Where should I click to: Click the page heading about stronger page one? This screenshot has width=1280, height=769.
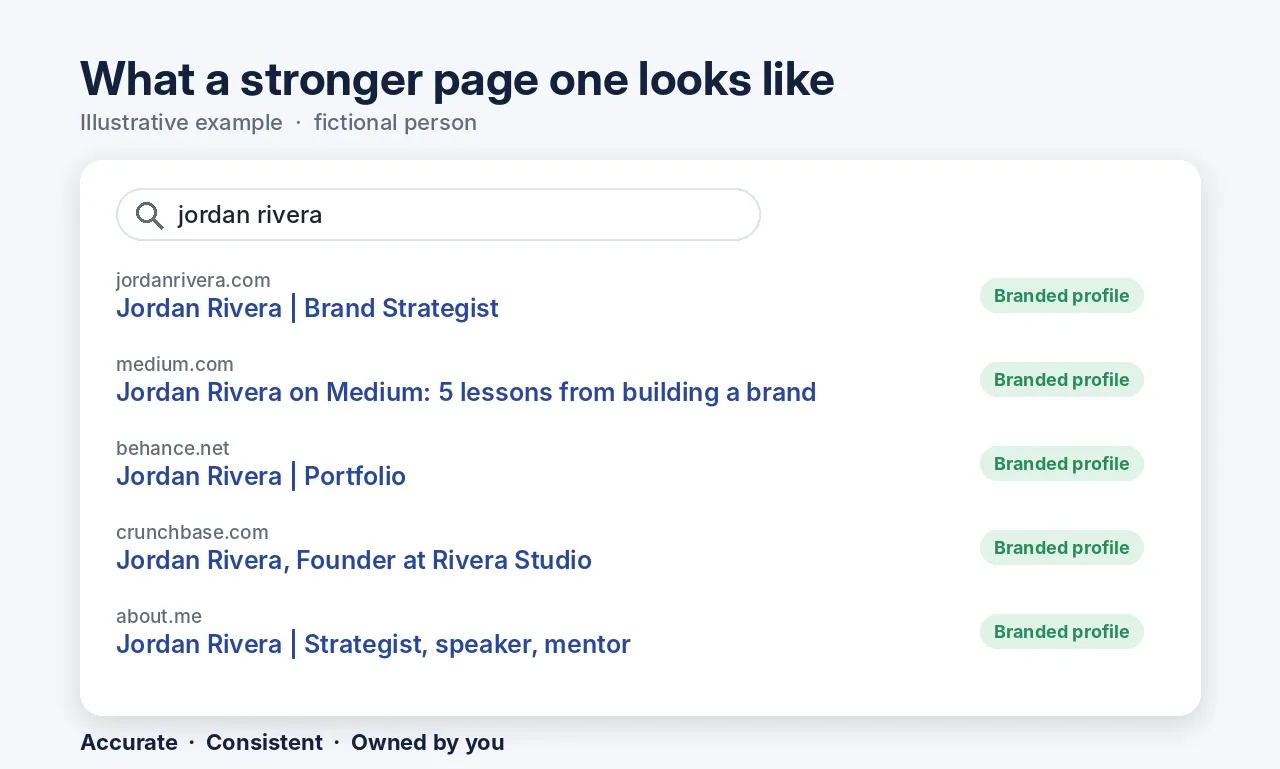457,79
